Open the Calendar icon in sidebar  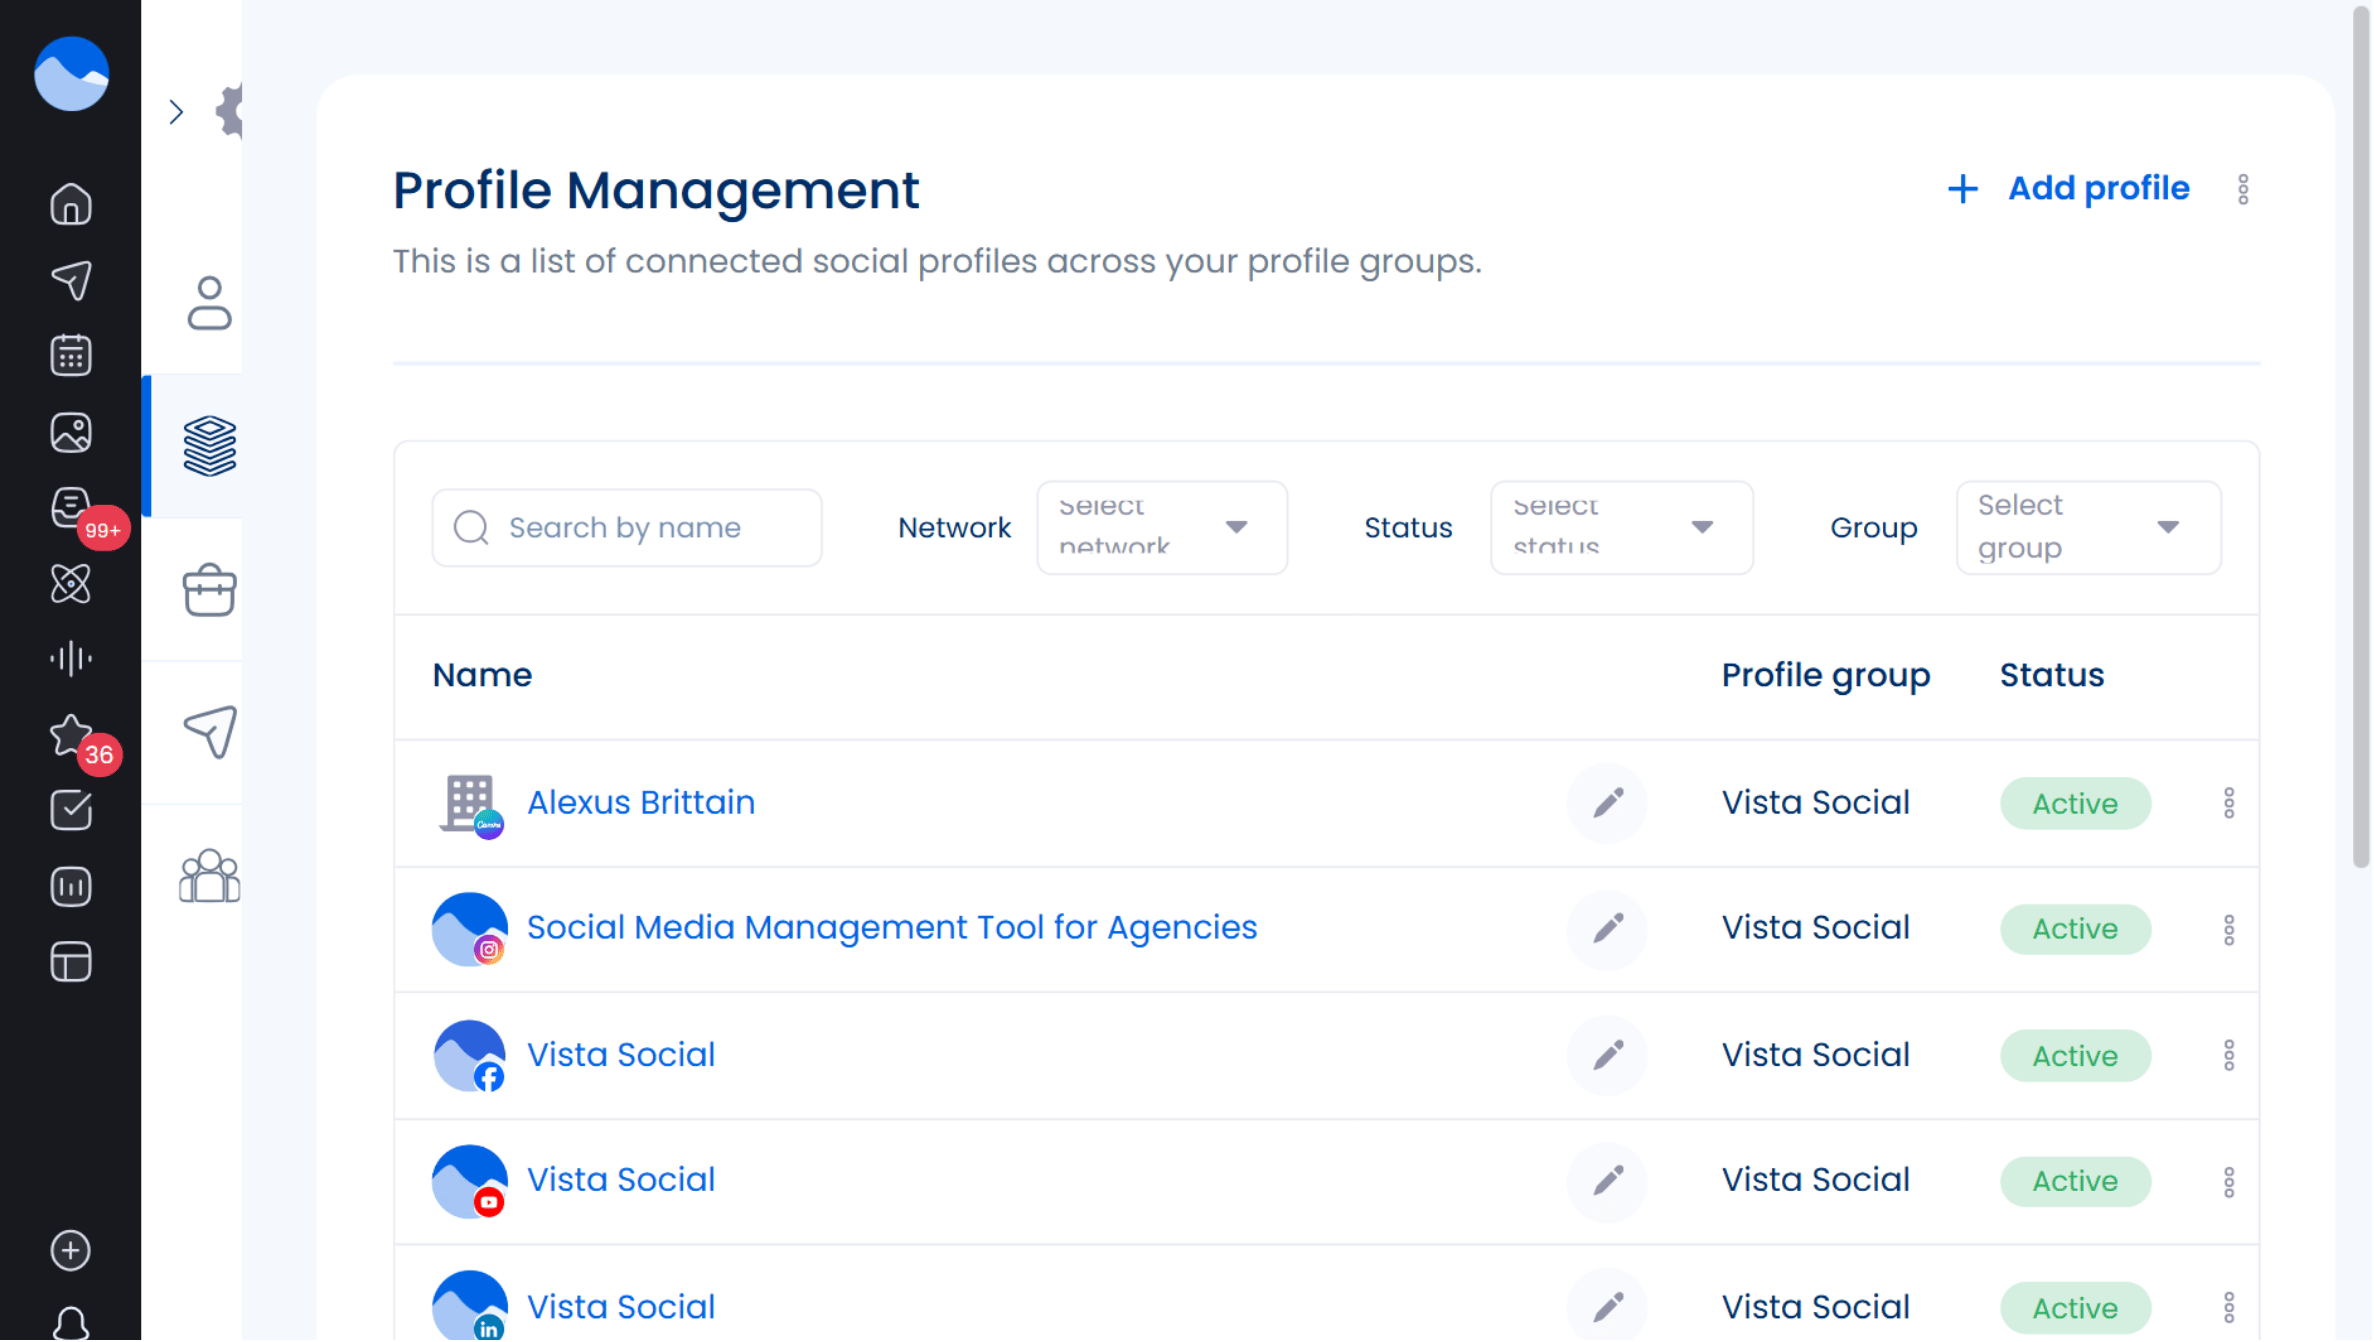70,356
